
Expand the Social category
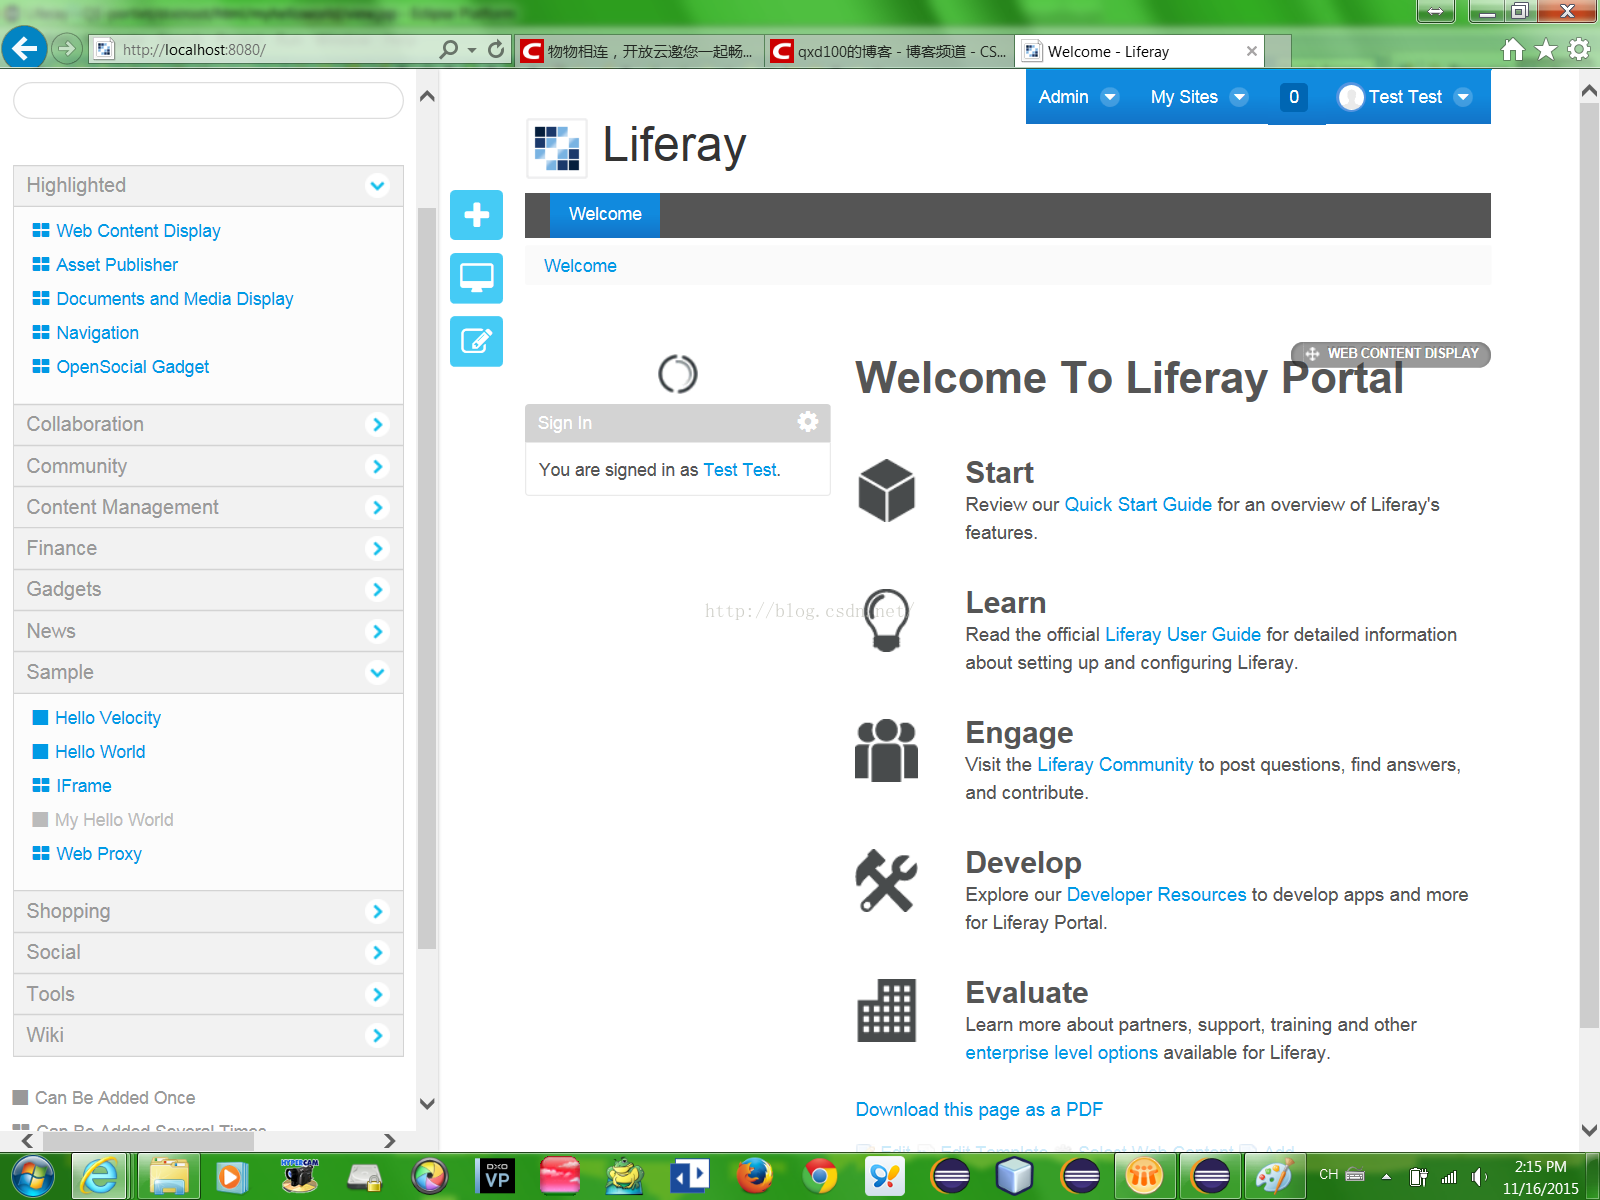click(x=377, y=952)
